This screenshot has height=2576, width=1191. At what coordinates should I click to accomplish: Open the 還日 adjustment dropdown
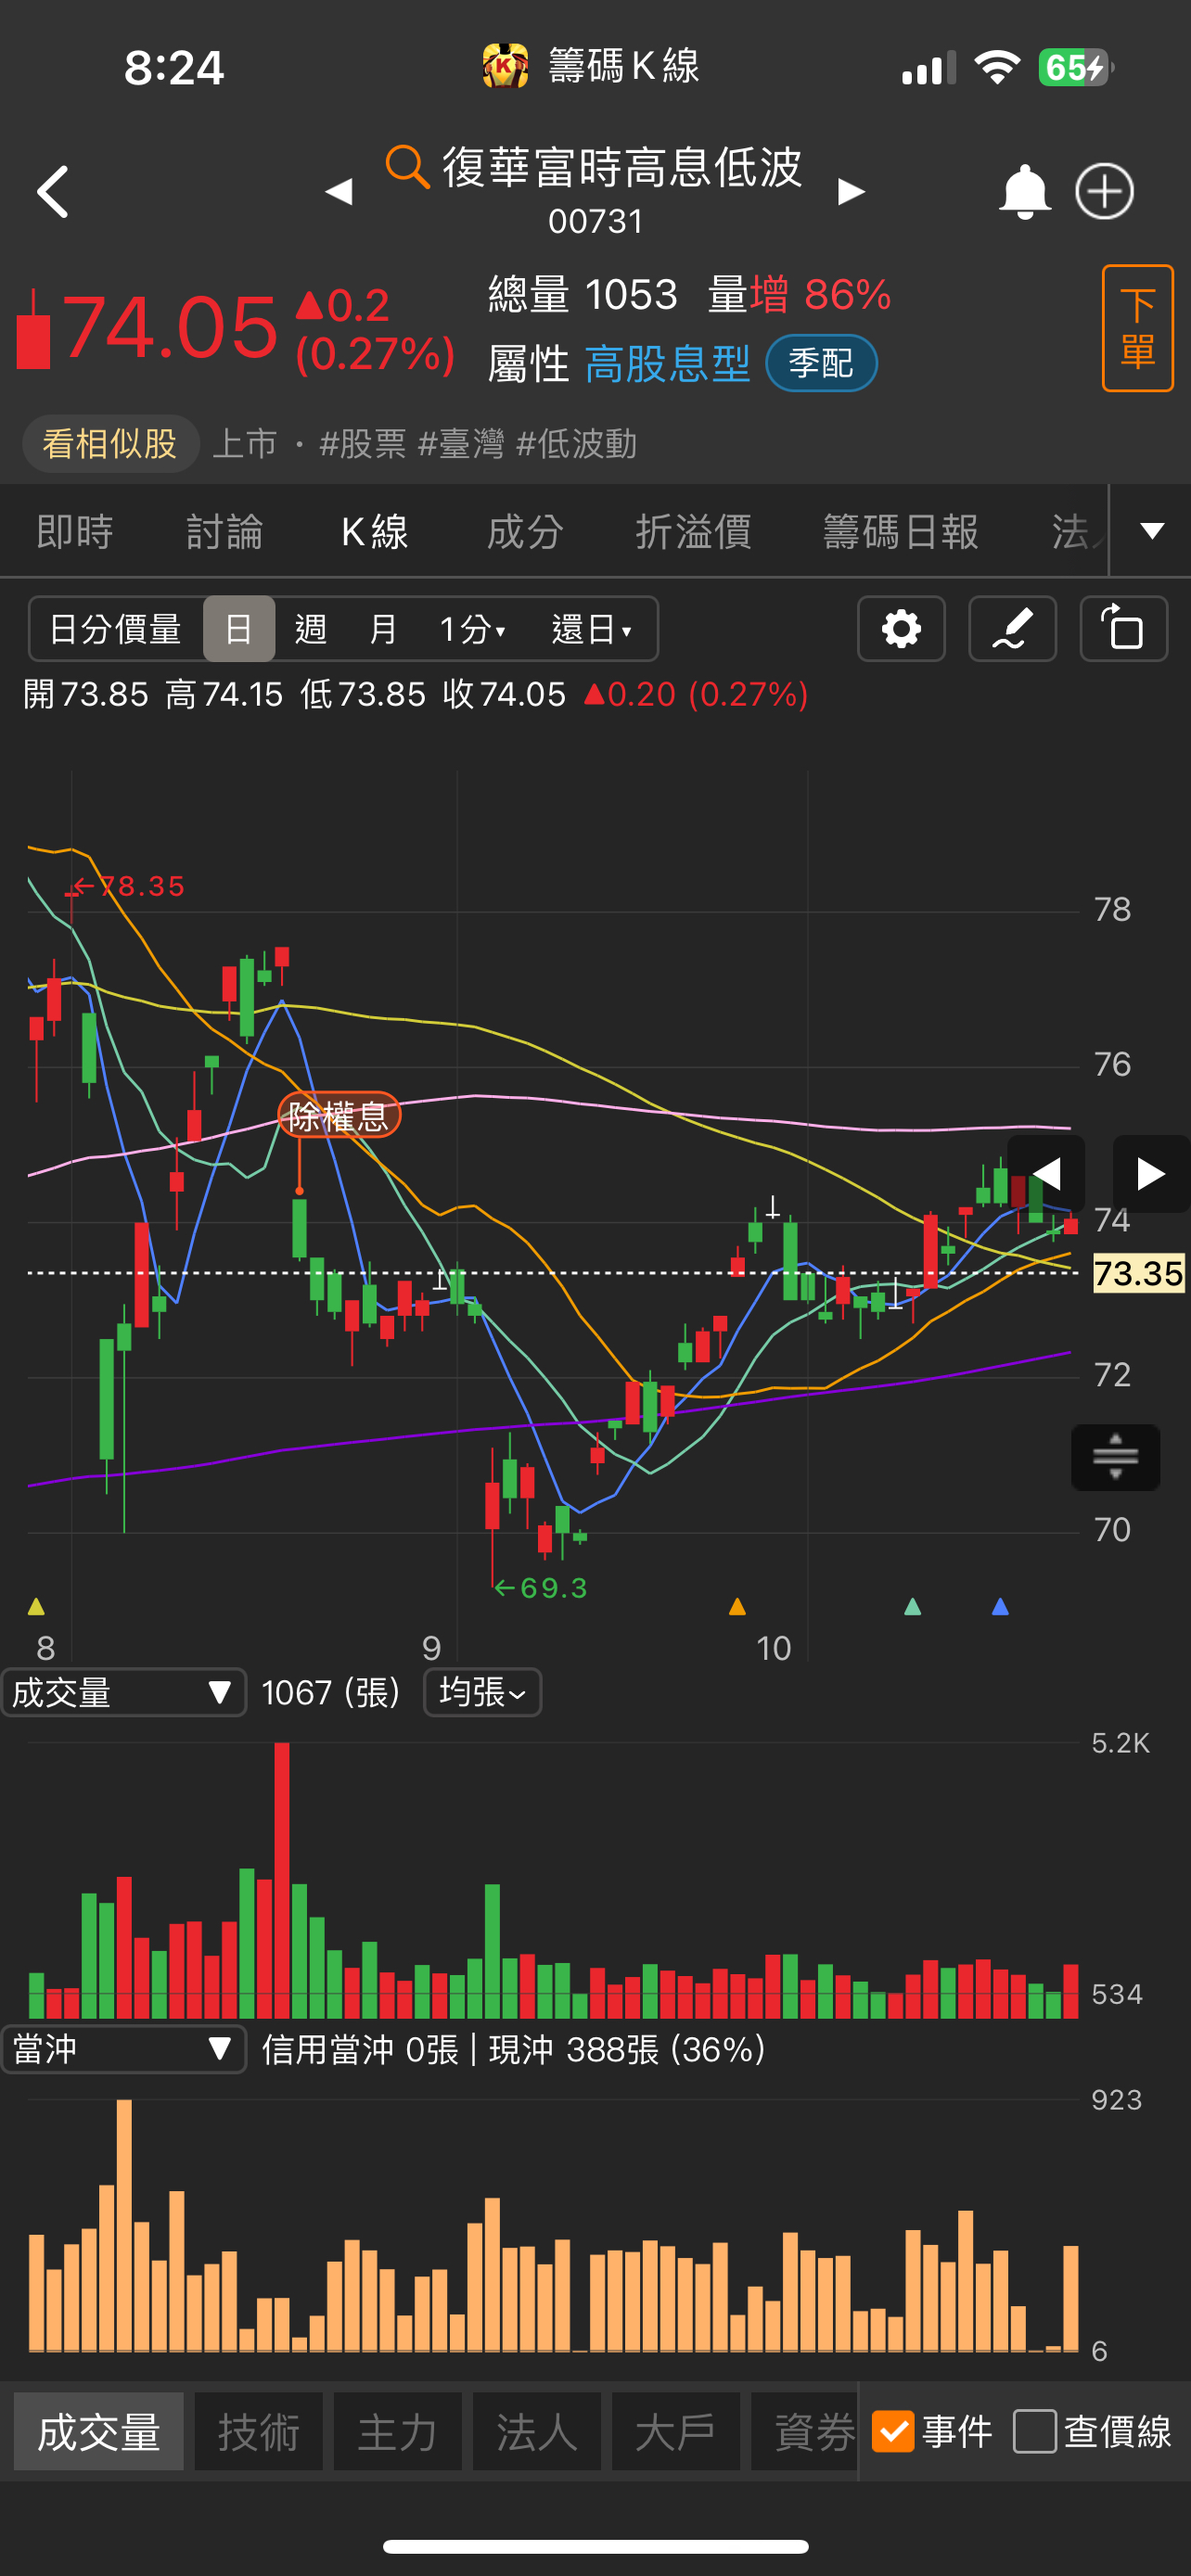(x=592, y=629)
